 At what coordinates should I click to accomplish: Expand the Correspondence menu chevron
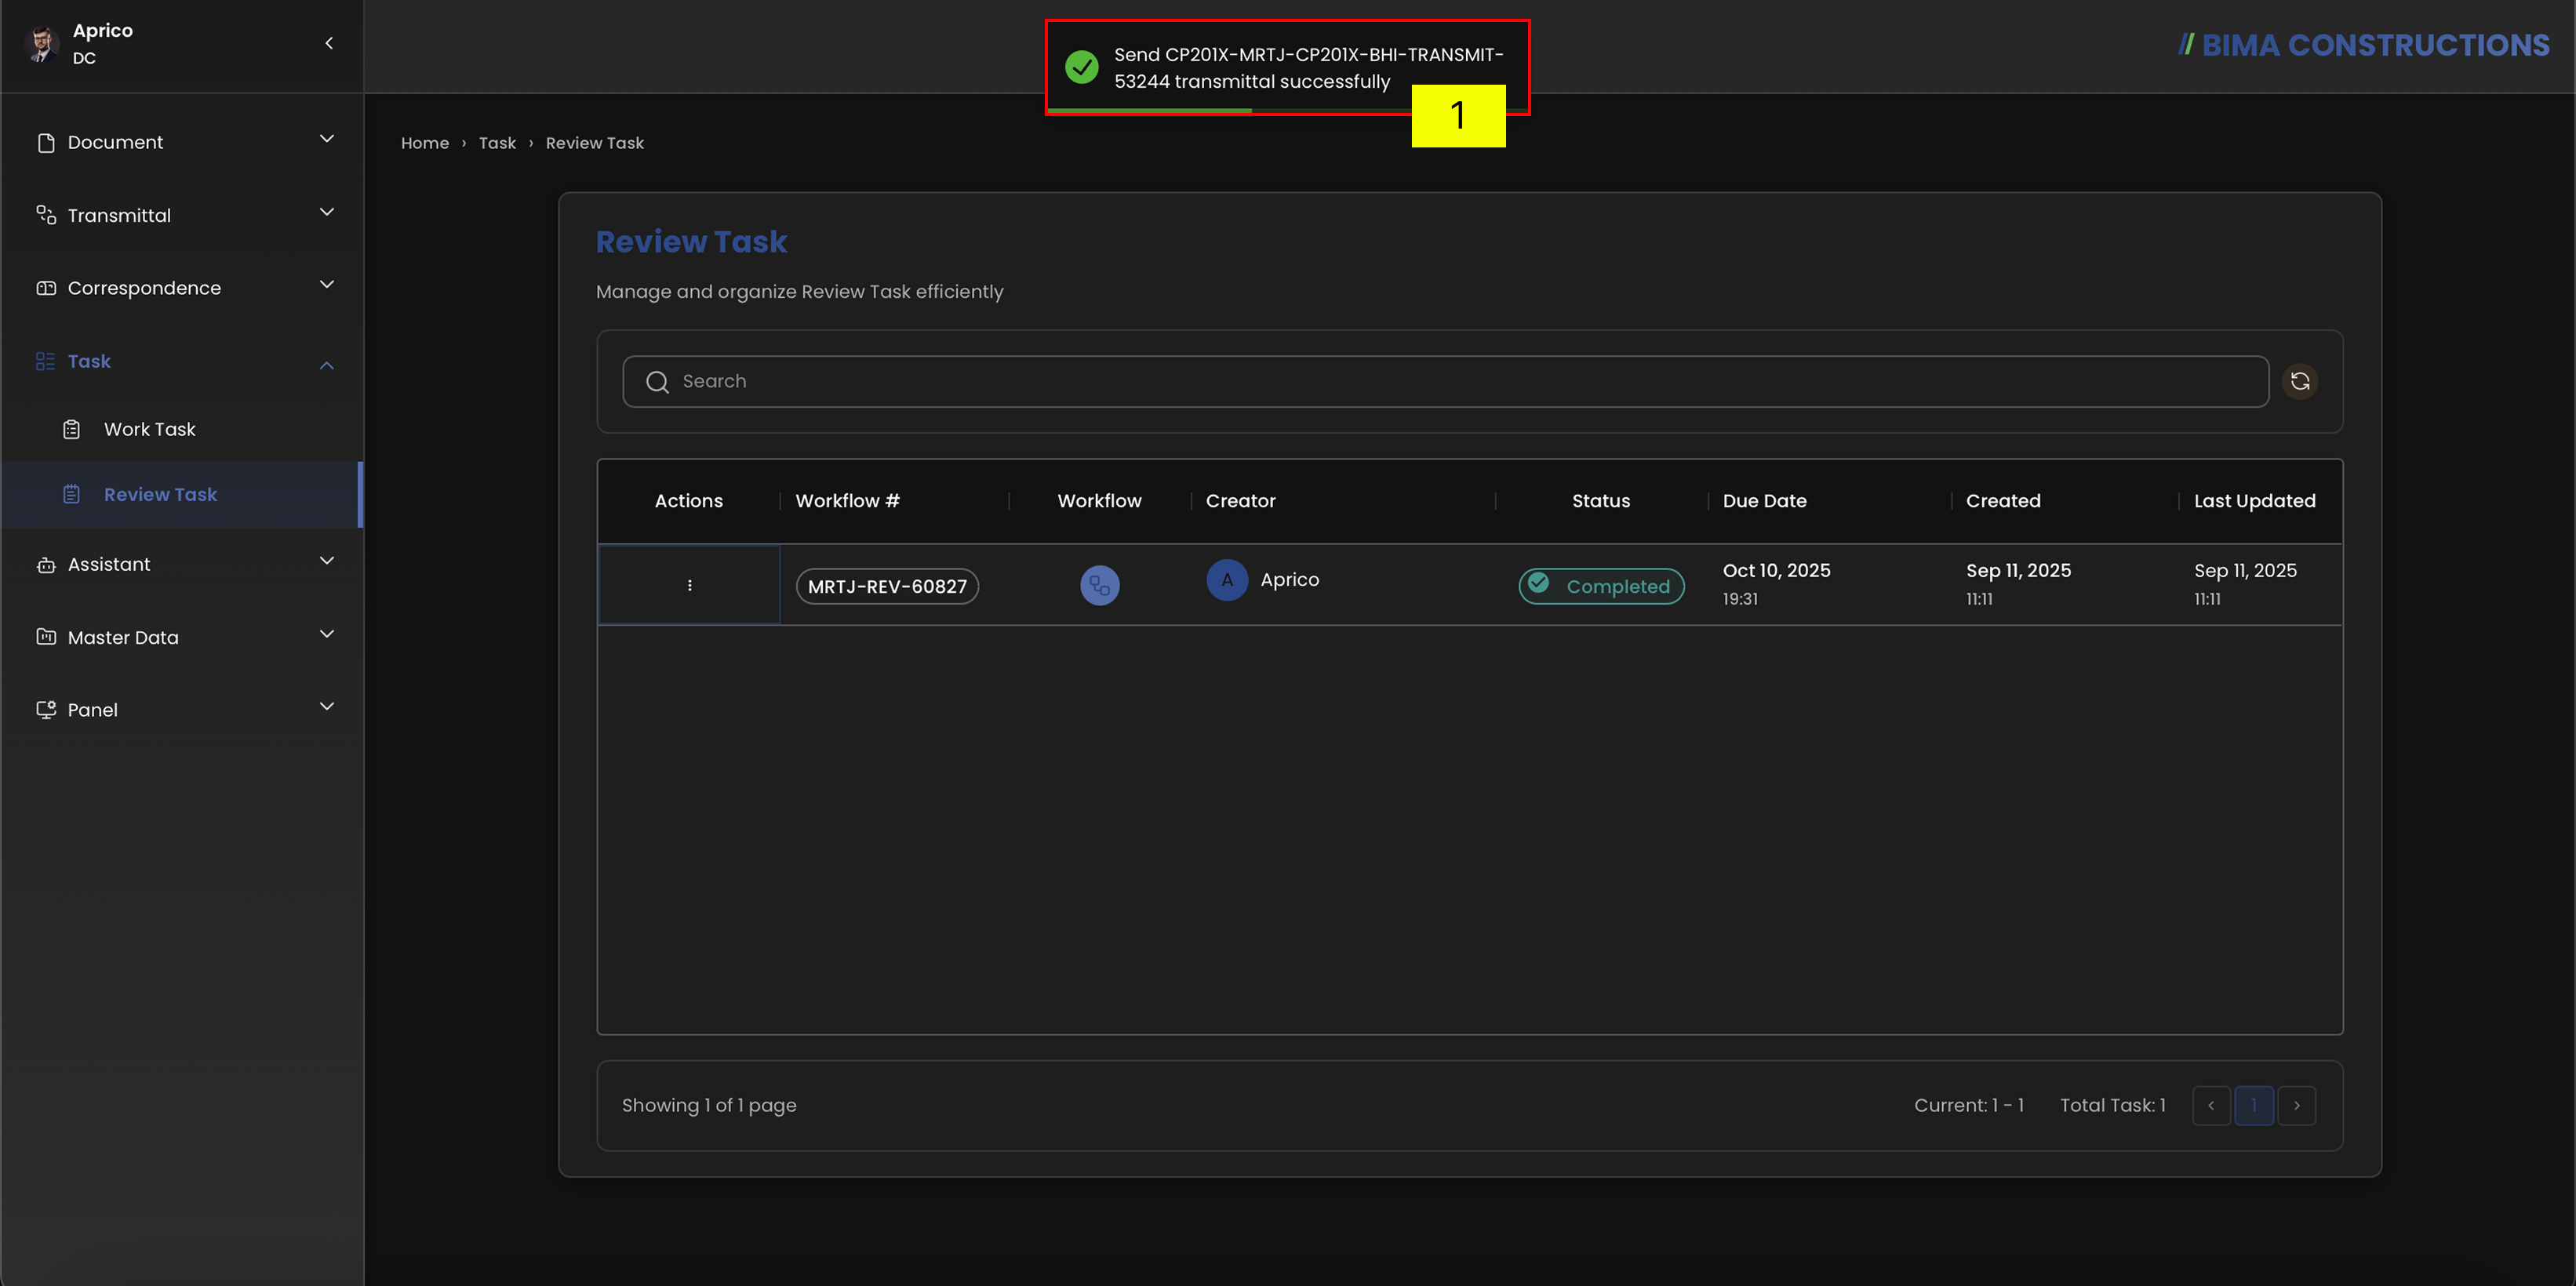pyautogui.click(x=327, y=285)
